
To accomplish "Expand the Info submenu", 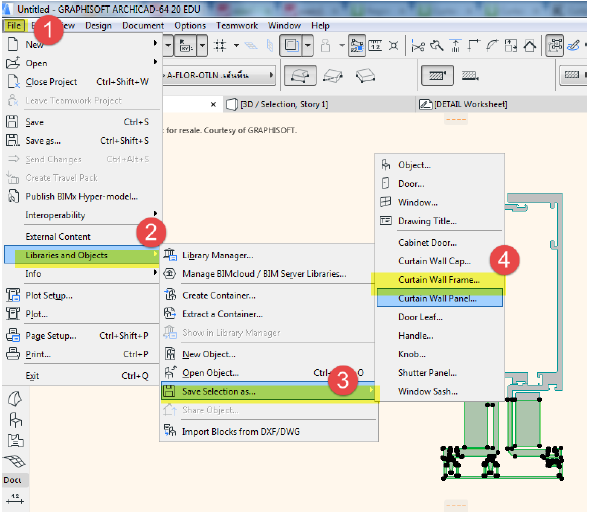I will [x=82, y=273].
